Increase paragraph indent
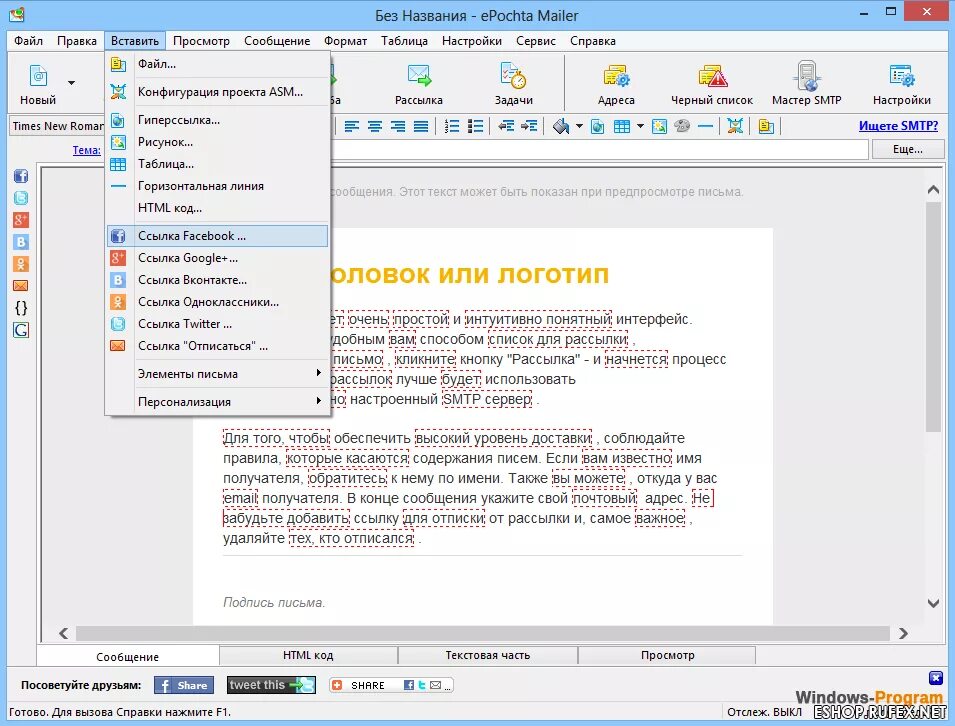This screenshot has height=726, width=955. pyautogui.click(x=529, y=126)
